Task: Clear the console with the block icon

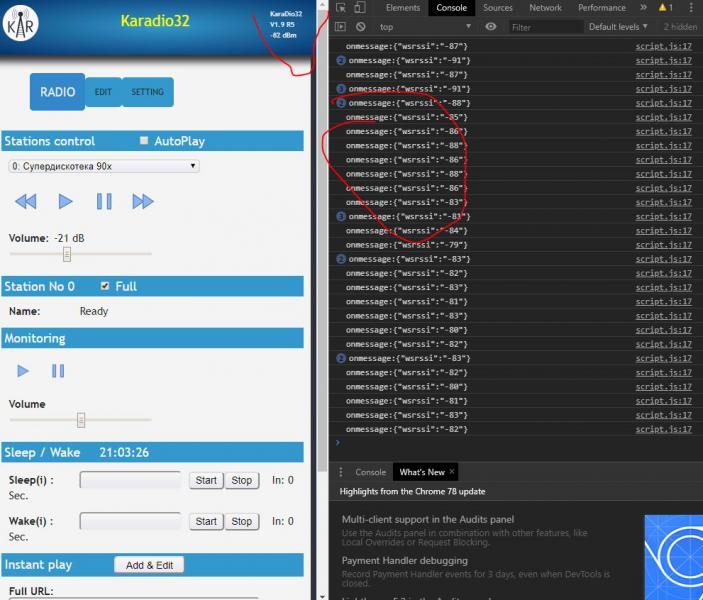Action: [360, 27]
